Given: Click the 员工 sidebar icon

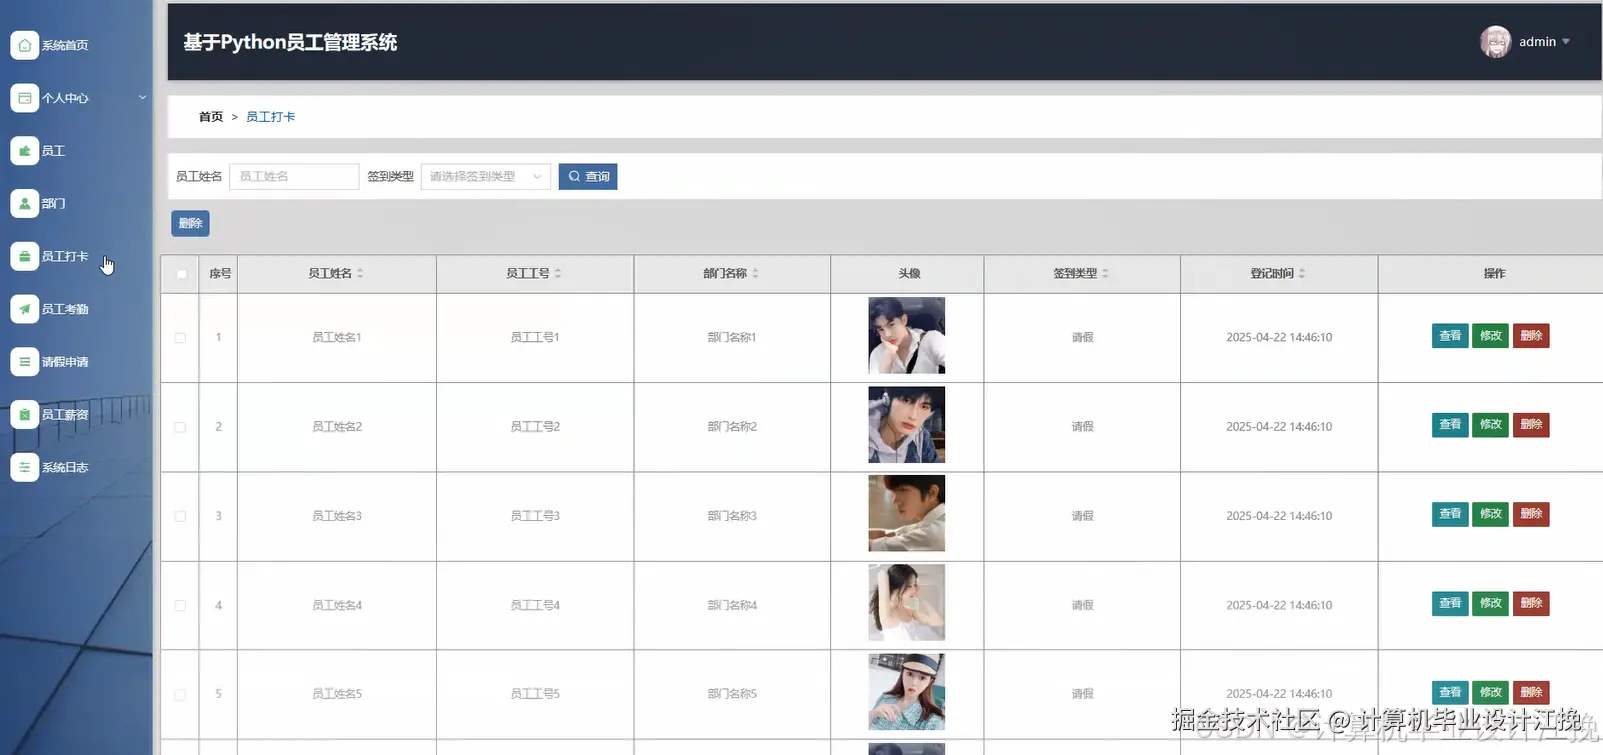Looking at the screenshot, I should click(25, 151).
